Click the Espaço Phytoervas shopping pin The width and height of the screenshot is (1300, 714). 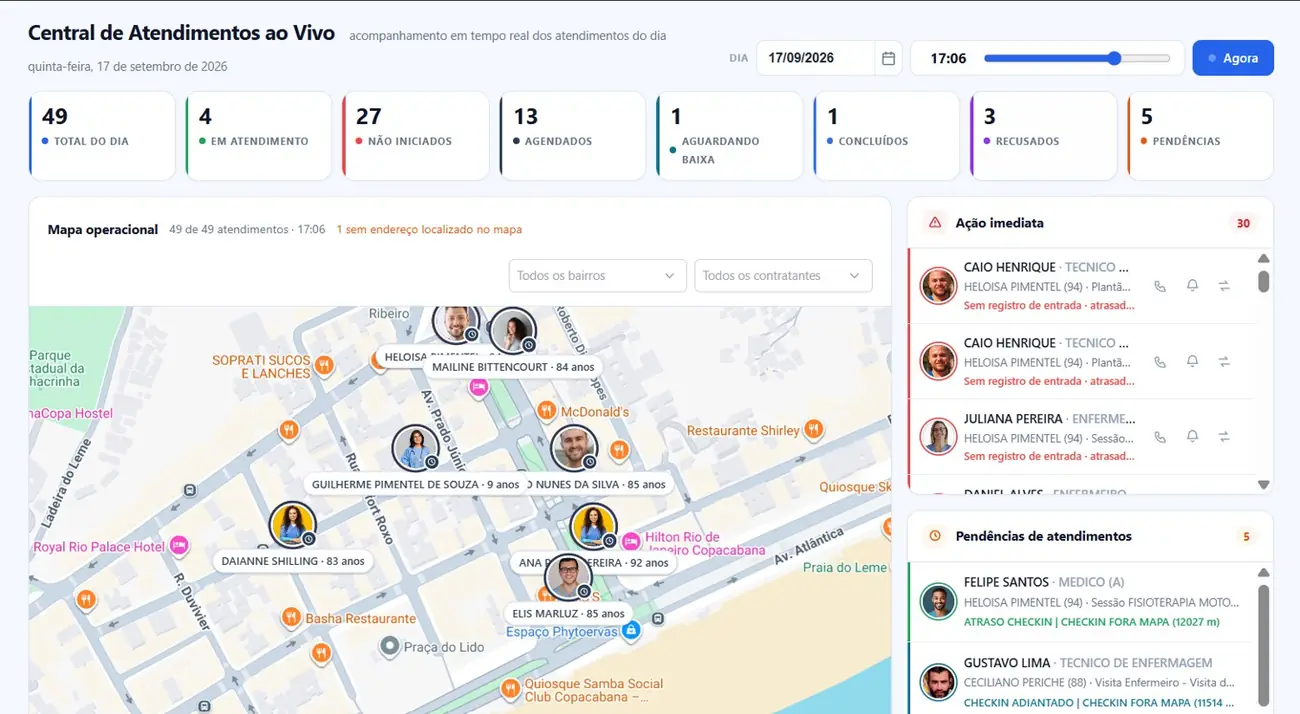tap(631, 631)
